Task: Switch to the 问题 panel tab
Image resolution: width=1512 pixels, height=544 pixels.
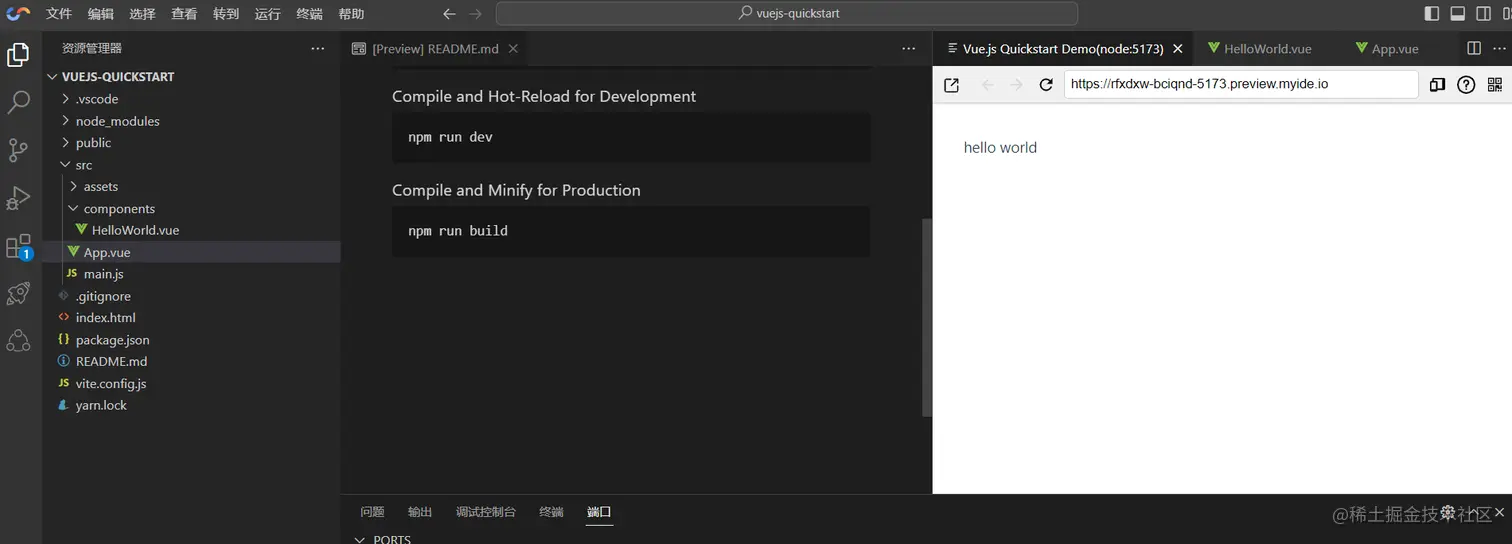Action: 372,512
